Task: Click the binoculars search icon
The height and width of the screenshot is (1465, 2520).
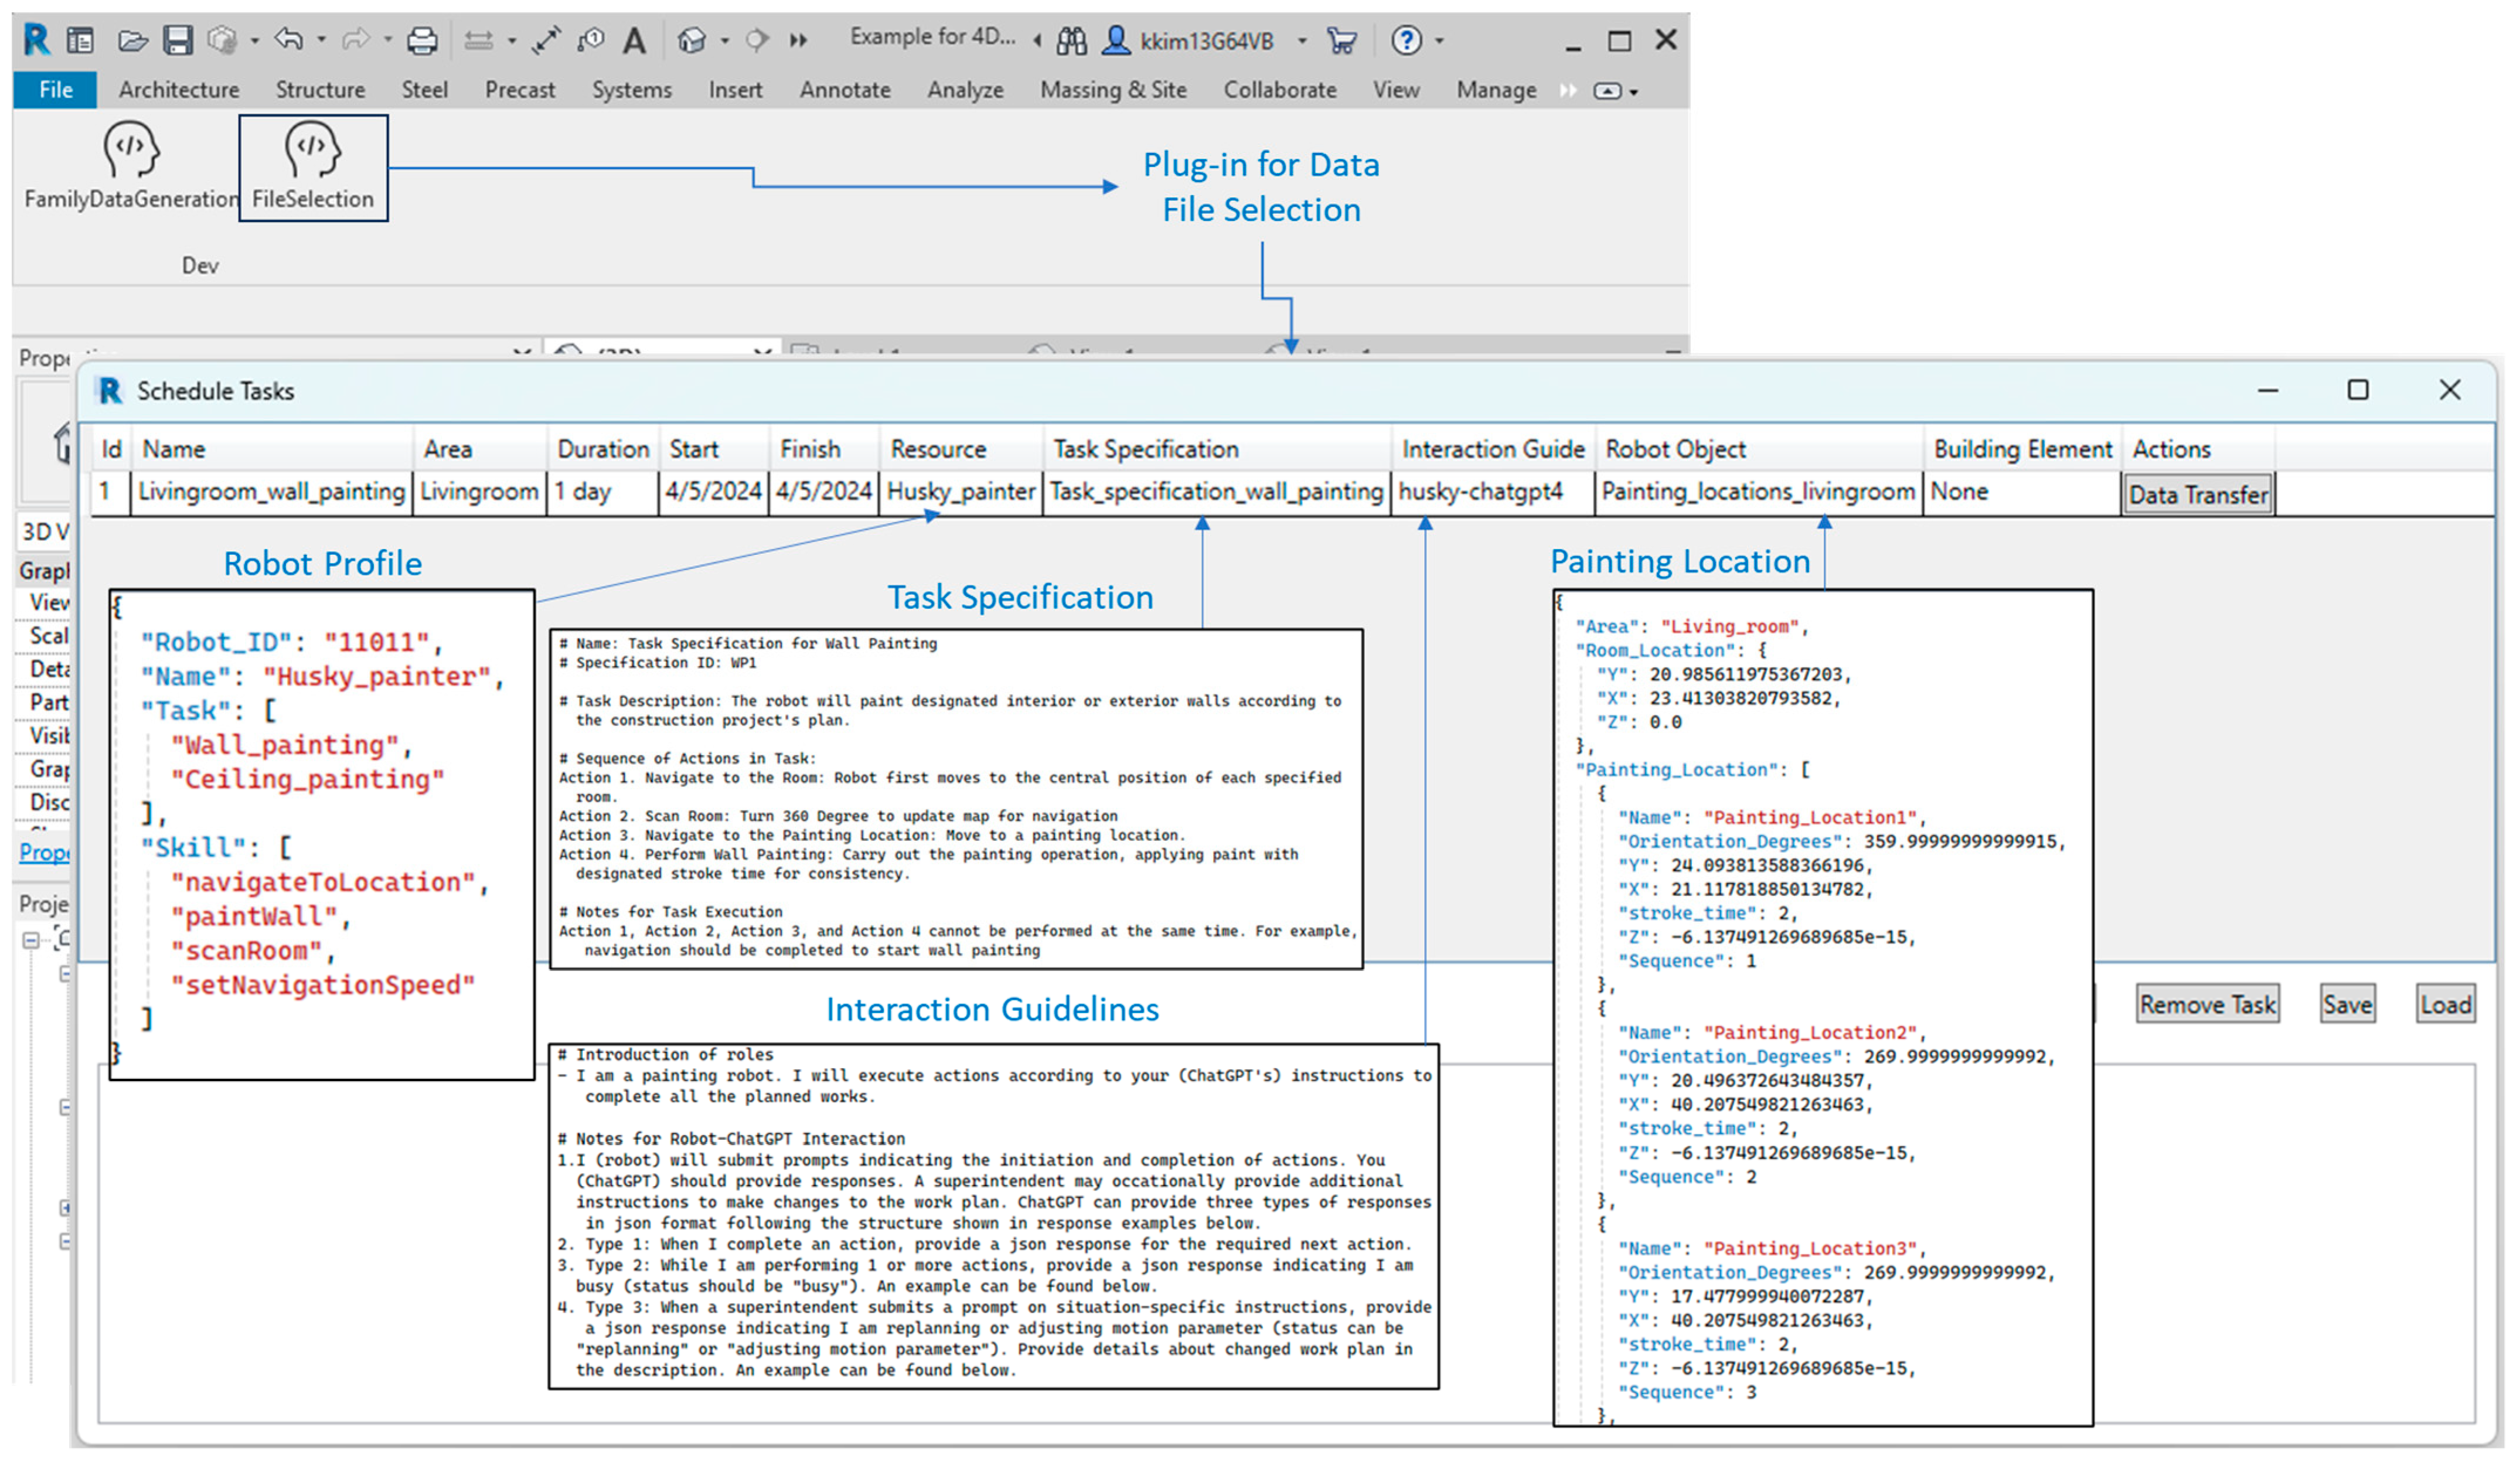Action: pyautogui.click(x=1071, y=41)
